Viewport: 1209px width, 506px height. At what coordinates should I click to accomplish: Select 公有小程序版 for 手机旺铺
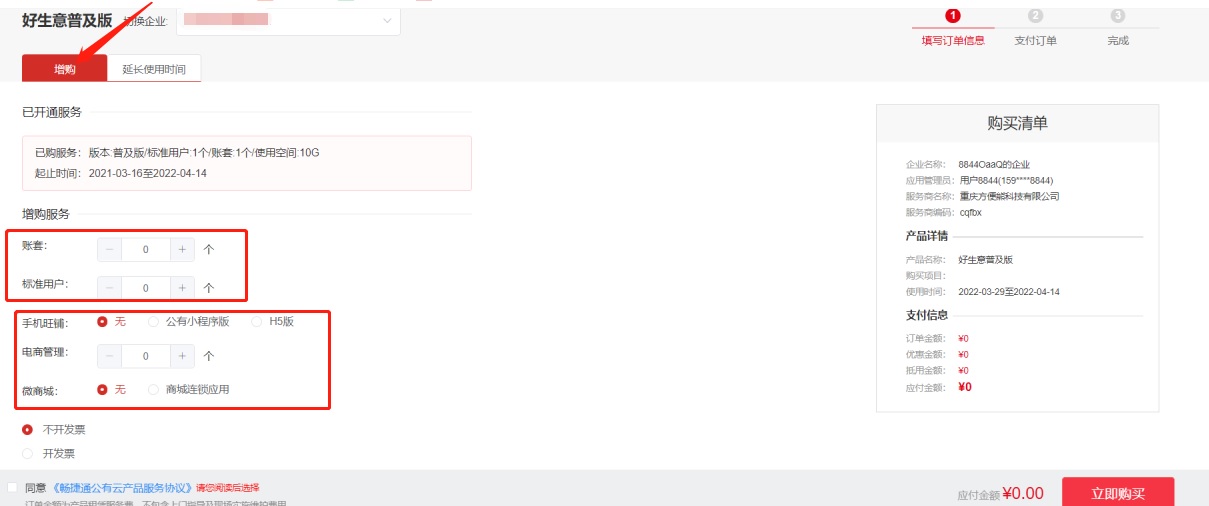tap(153, 322)
